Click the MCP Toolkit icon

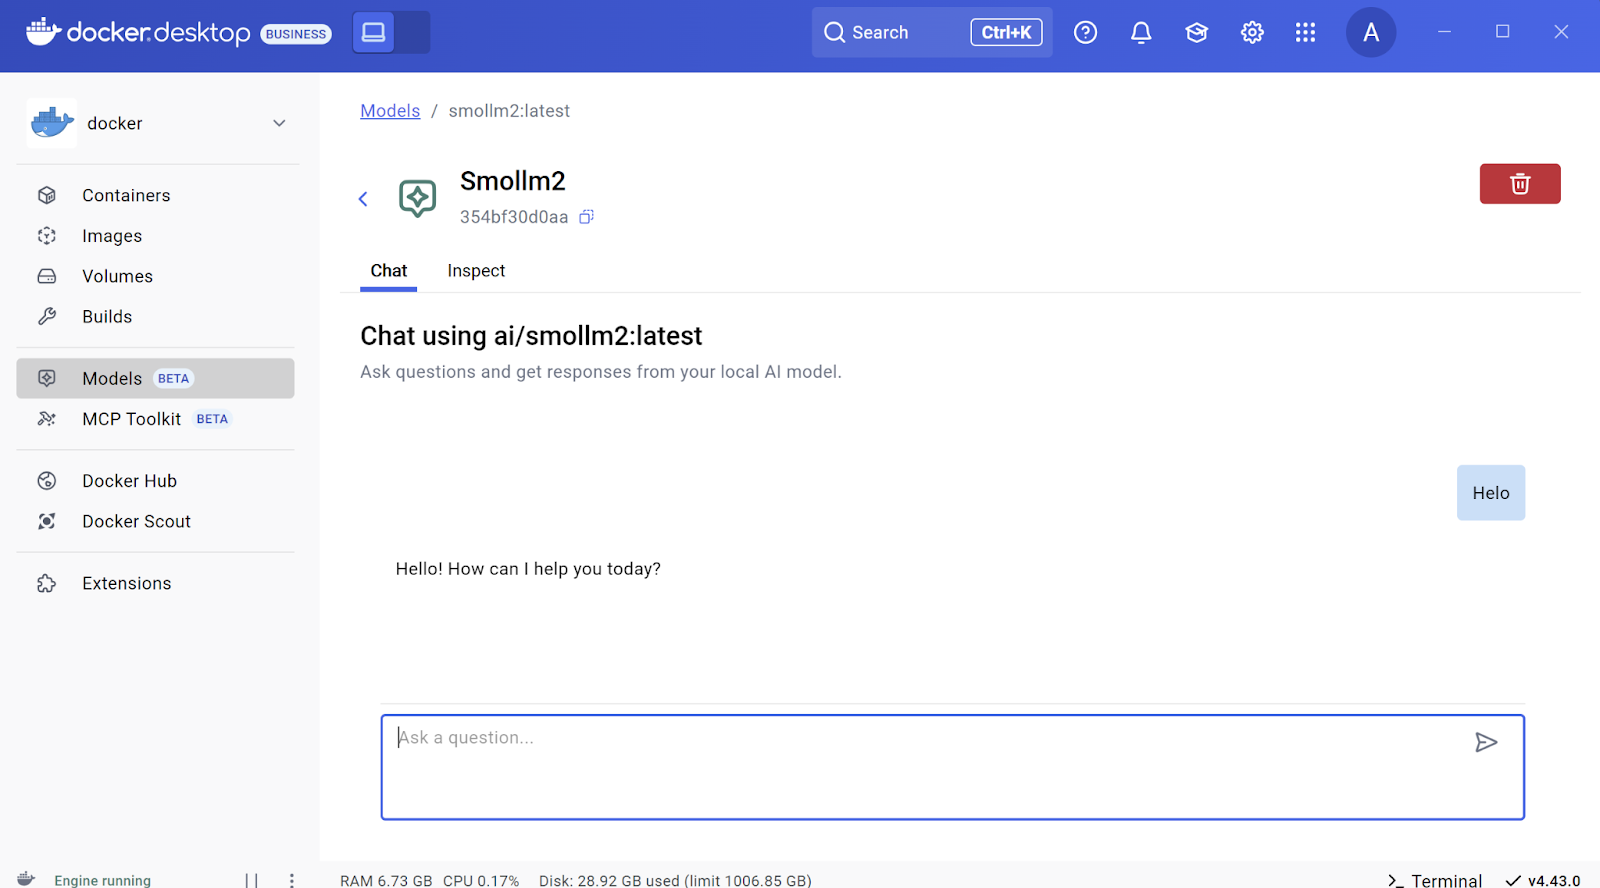pyautogui.click(x=47, y=419)
